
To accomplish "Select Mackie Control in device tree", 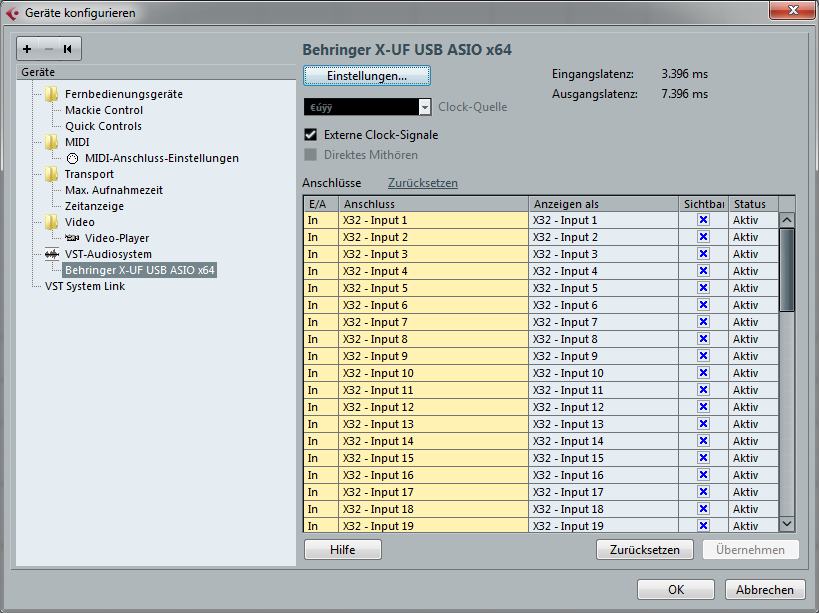I will (x=103, y=110).
